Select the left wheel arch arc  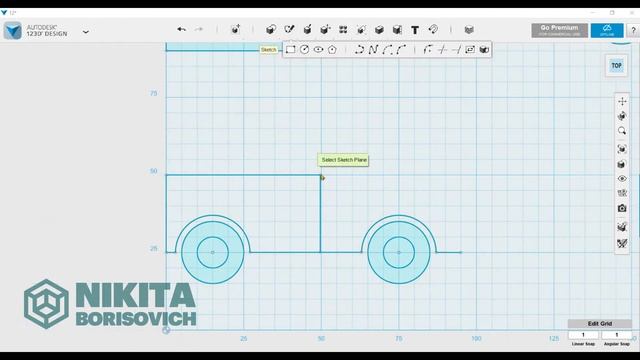point(213,216)
